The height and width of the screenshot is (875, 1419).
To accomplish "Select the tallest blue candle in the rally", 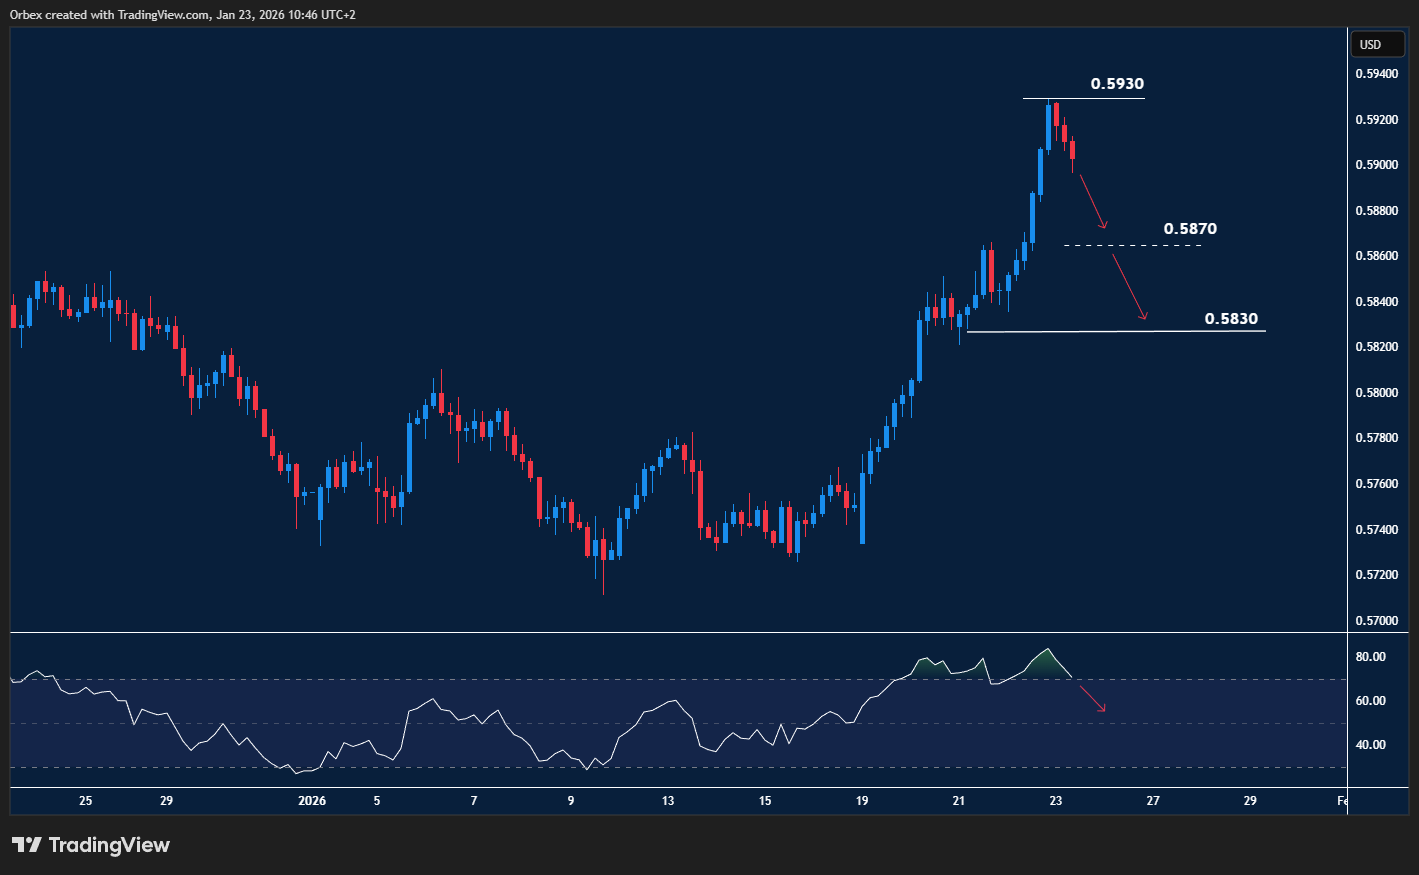I will coord(920,350).
